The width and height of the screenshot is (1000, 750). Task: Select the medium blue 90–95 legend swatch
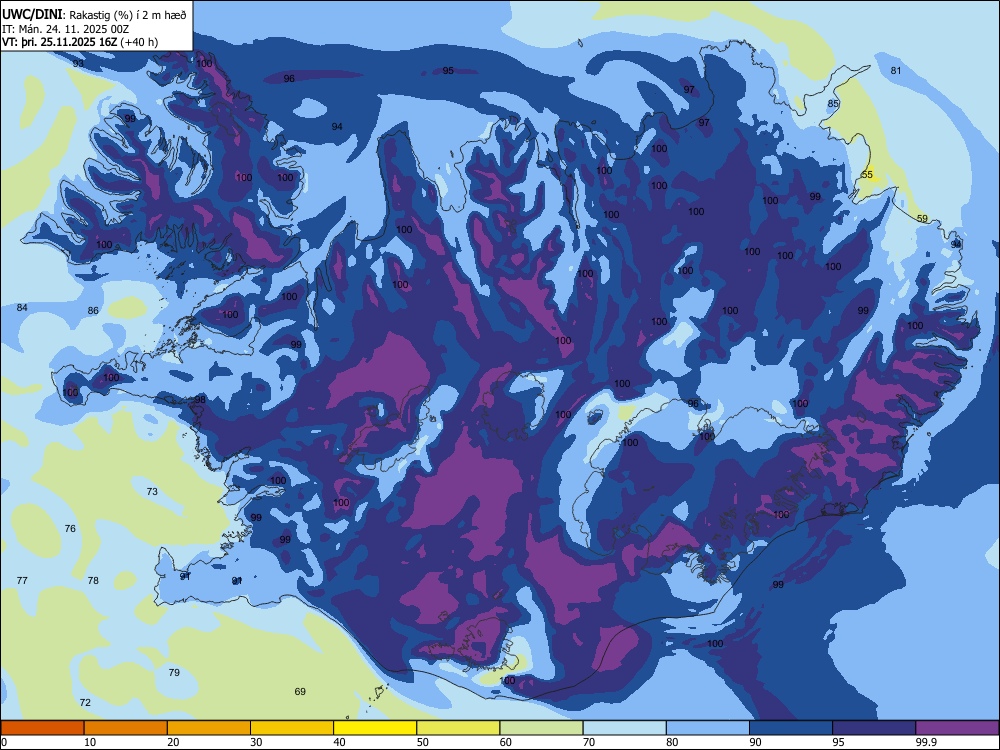791,728
